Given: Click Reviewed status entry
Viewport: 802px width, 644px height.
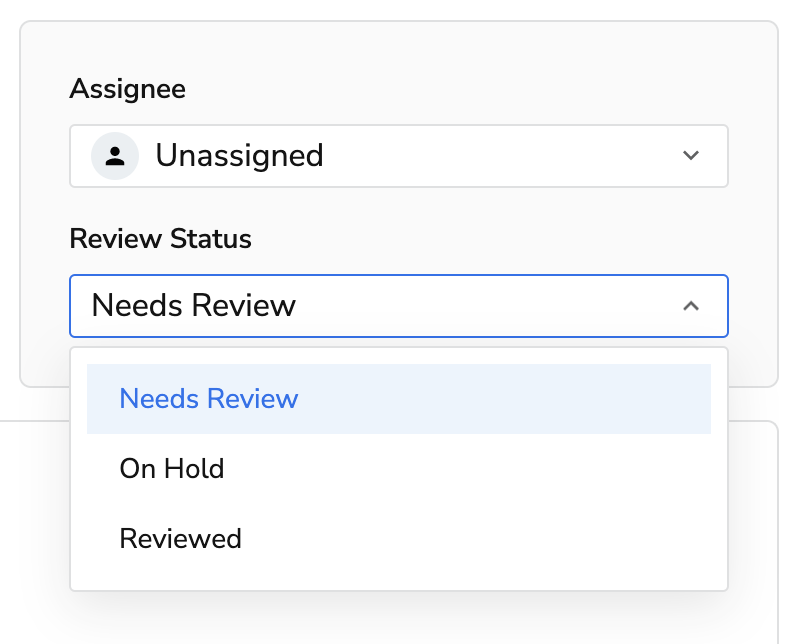Looking at the screenshot, I should (x=180, y=538).
